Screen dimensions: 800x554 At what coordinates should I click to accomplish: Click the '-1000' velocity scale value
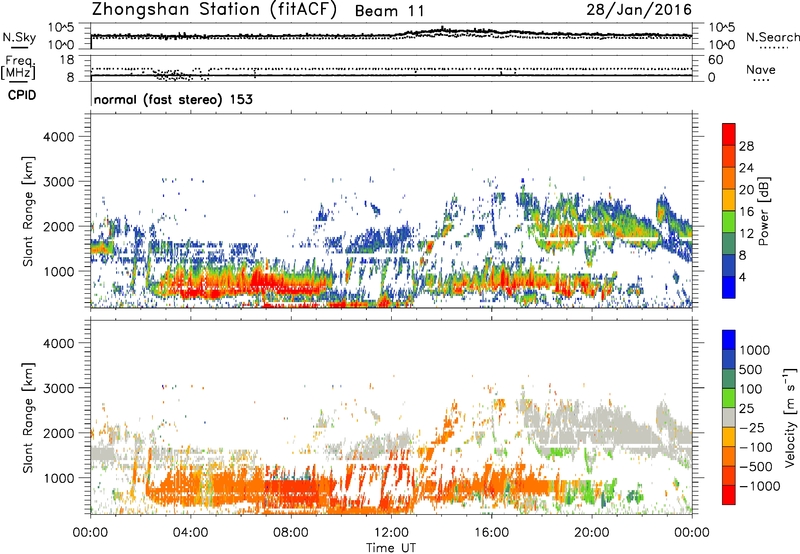tap(759, 486)
